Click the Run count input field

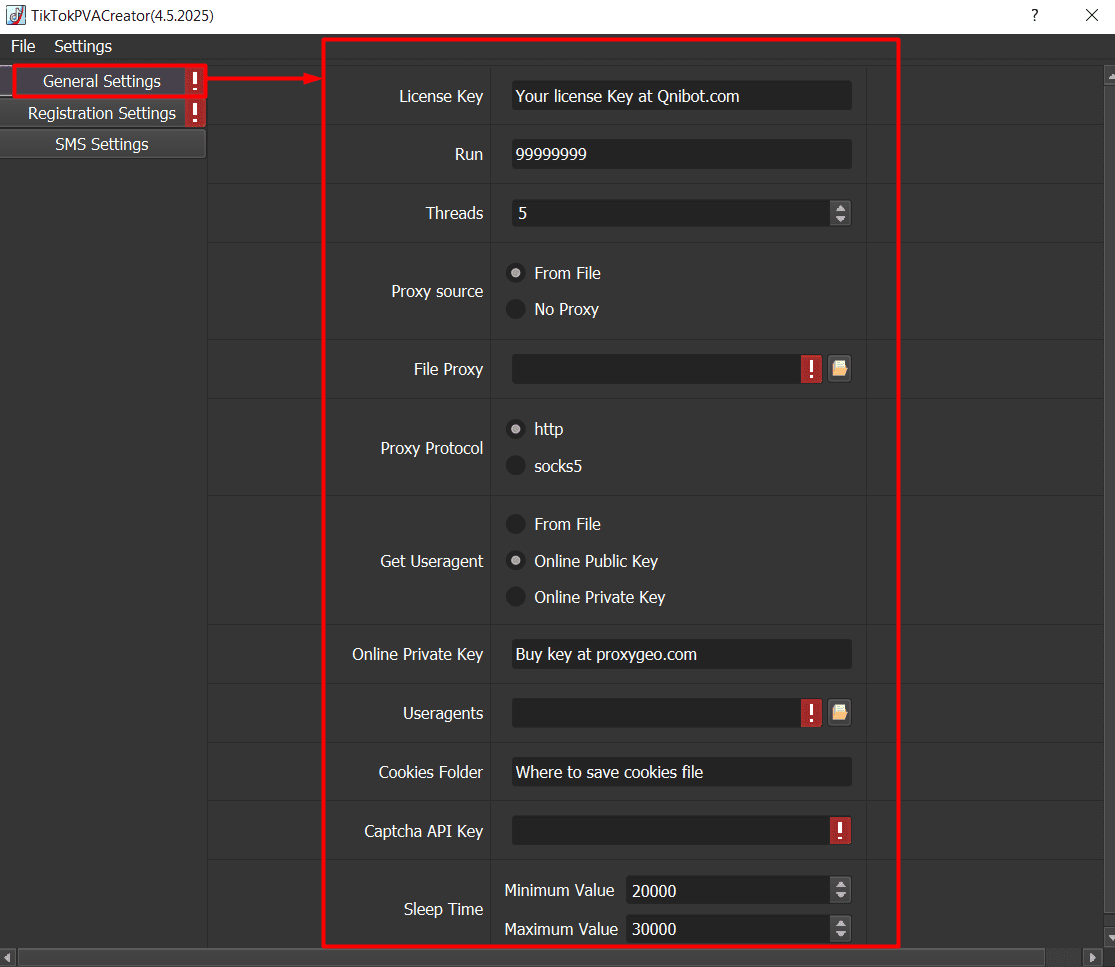pyautogui.click(x=681, y=154)
